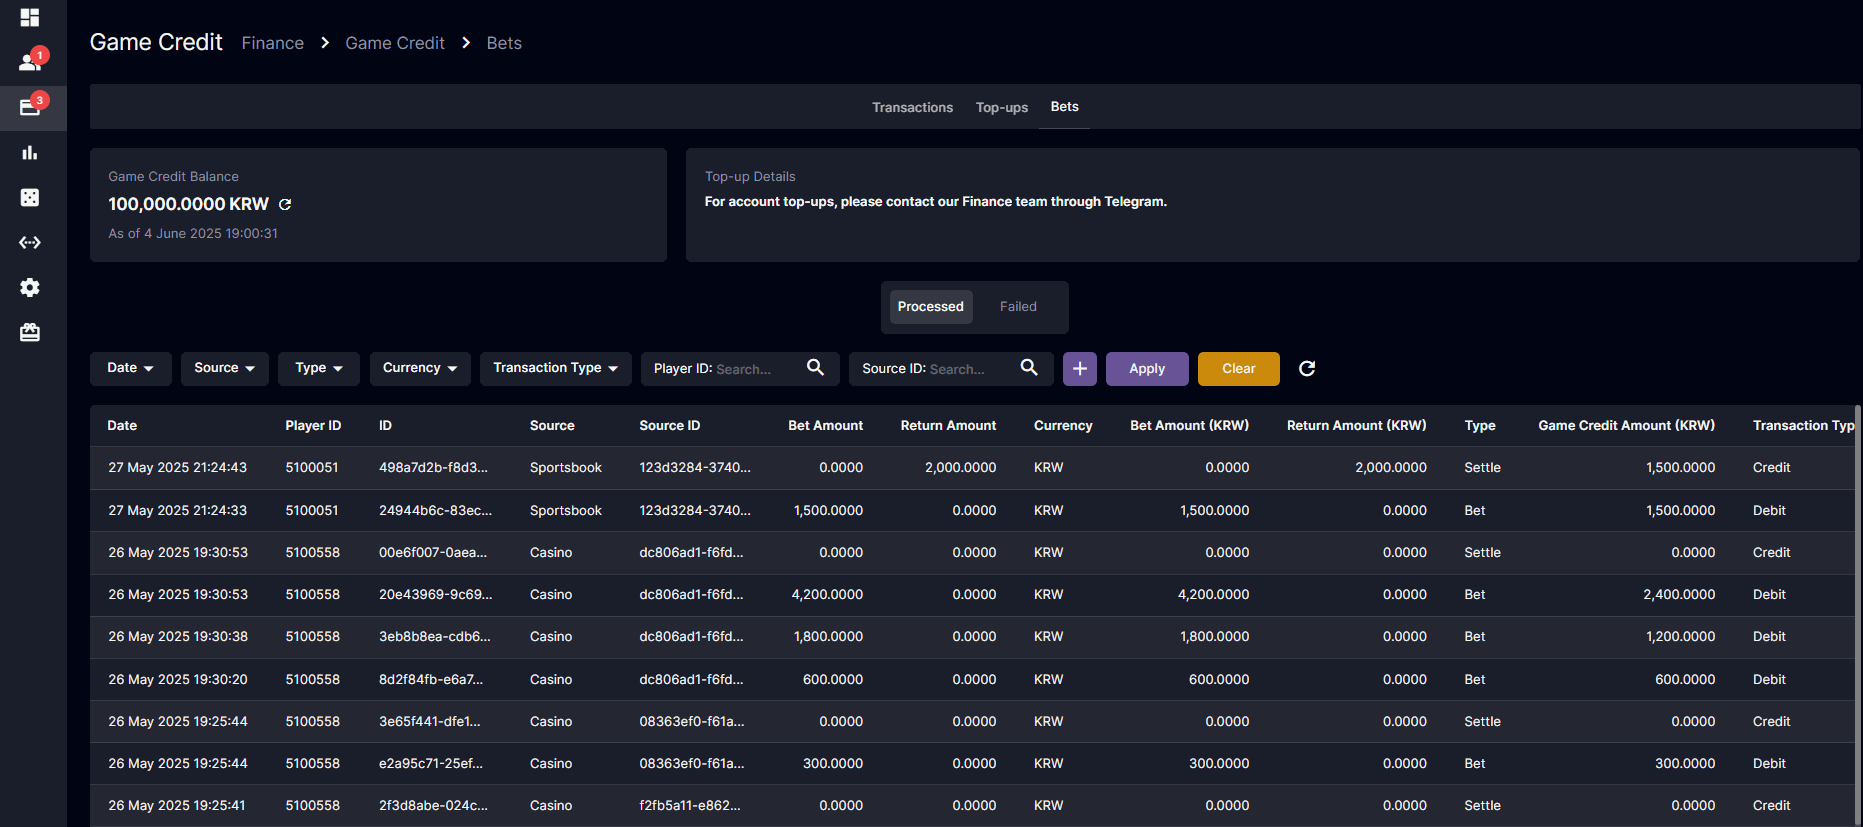Click bet amount 4,200.0000 in Bet Amount column
The height and width of the screenshot is (827, 1863).
tap(827, 594)
